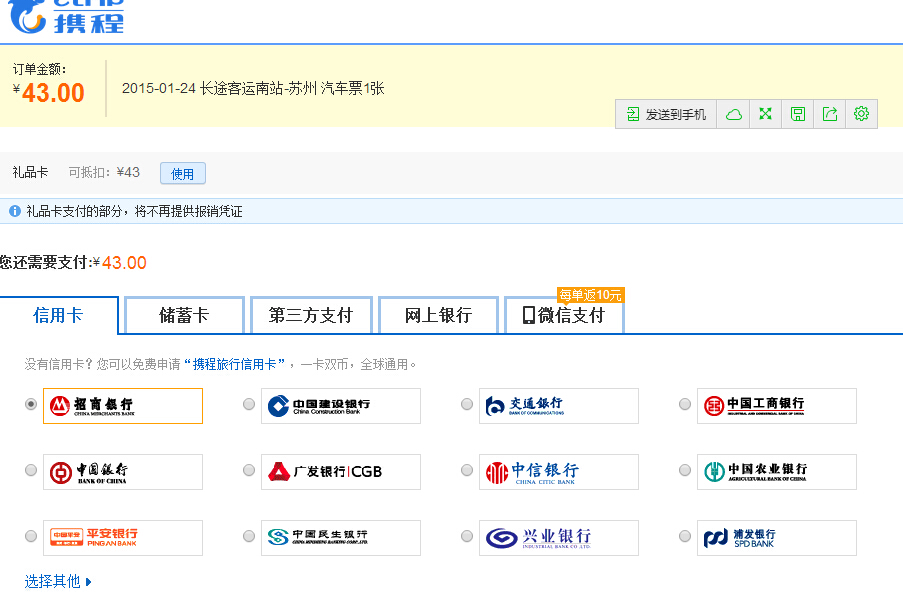Select the 交通银行 radio button
The image size is (903, 600).
coord(467,404)
